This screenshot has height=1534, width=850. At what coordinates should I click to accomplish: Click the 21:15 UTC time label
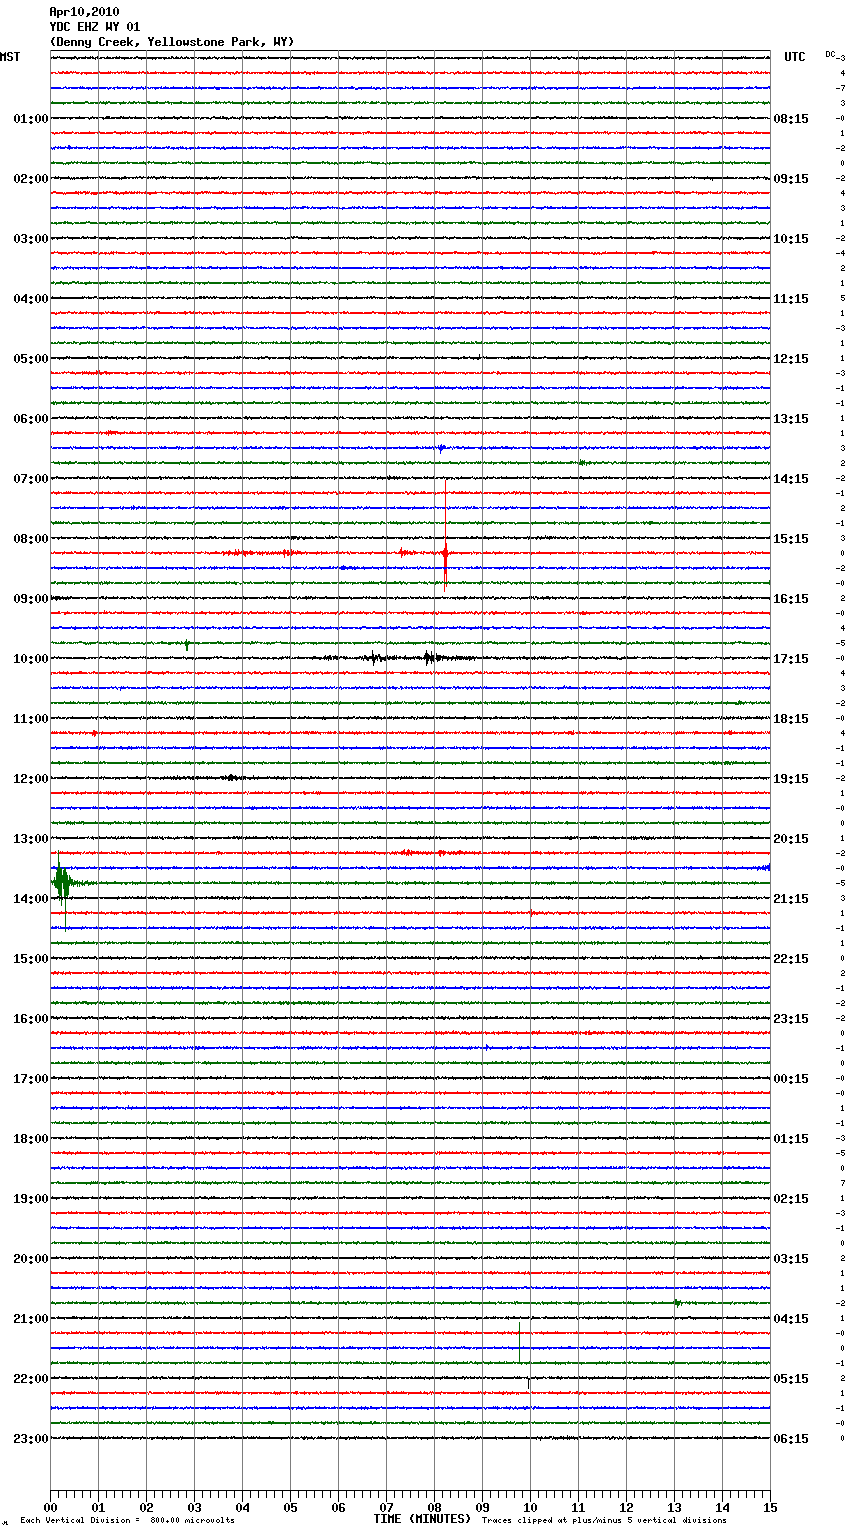coord(791,899)
